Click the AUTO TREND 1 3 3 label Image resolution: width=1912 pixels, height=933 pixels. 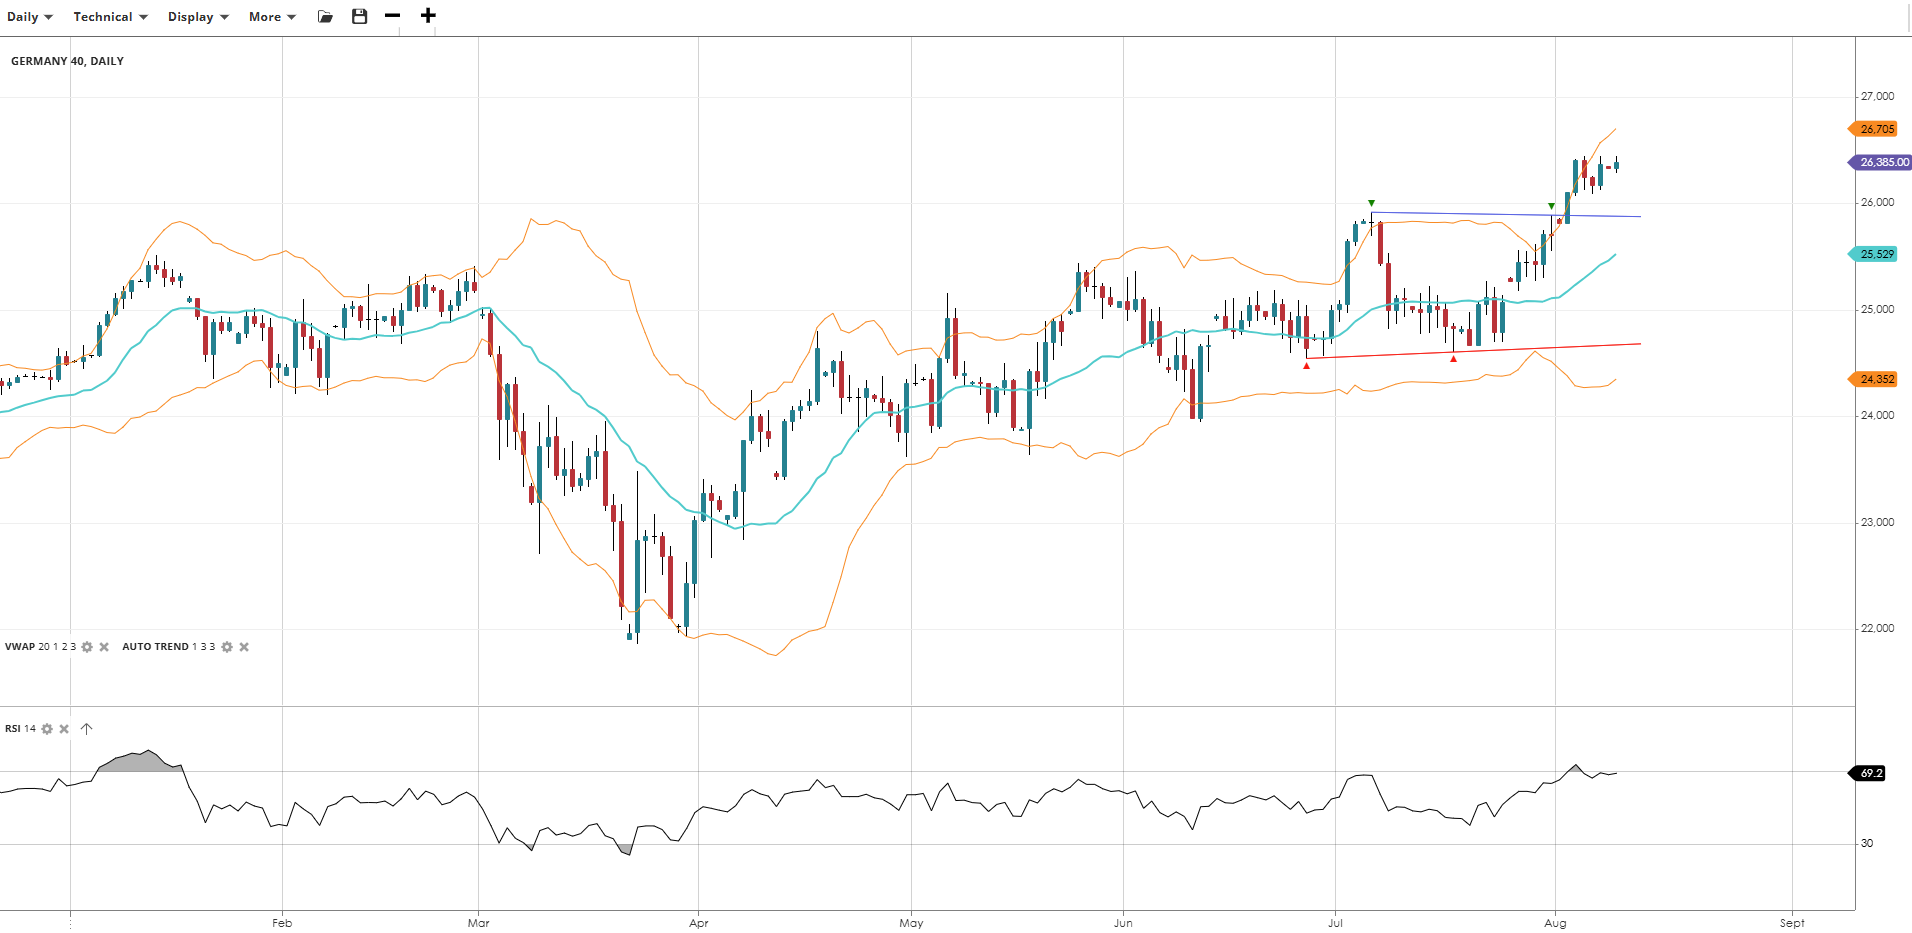(x=168, y=647)
